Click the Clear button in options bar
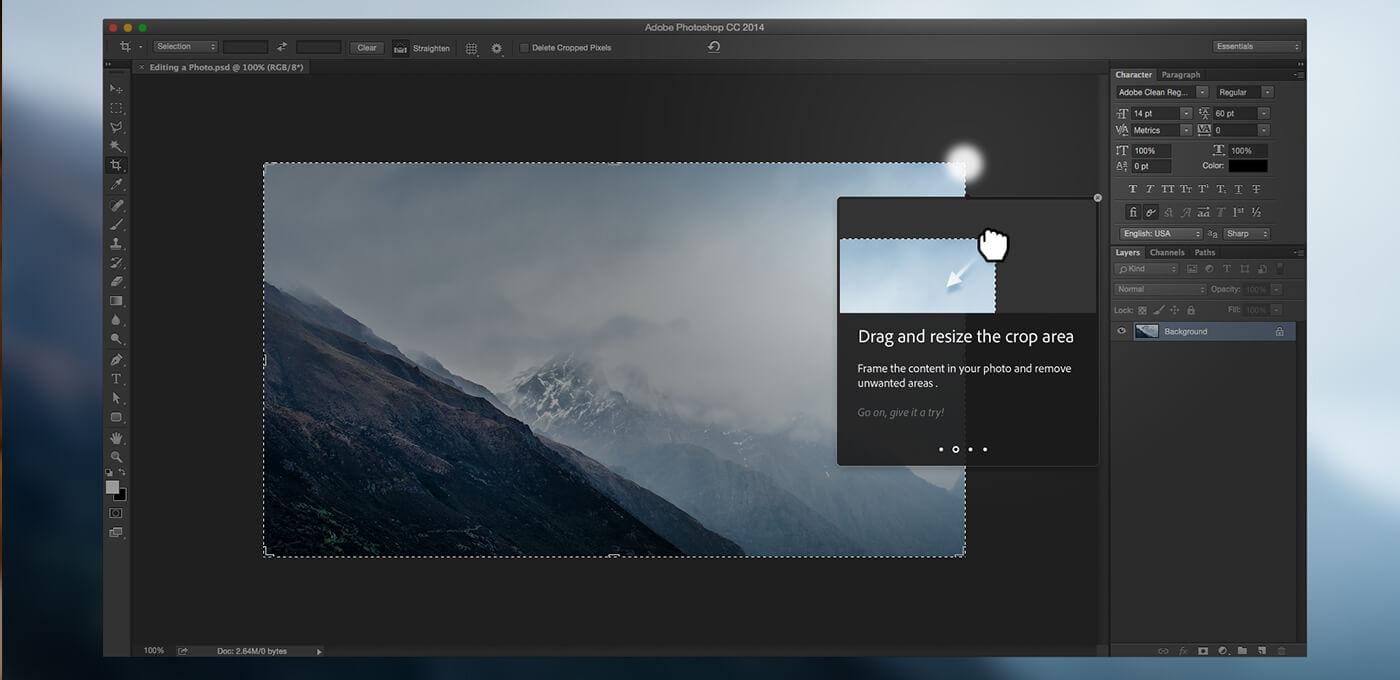1400x680 pixels. pos(366,47)
